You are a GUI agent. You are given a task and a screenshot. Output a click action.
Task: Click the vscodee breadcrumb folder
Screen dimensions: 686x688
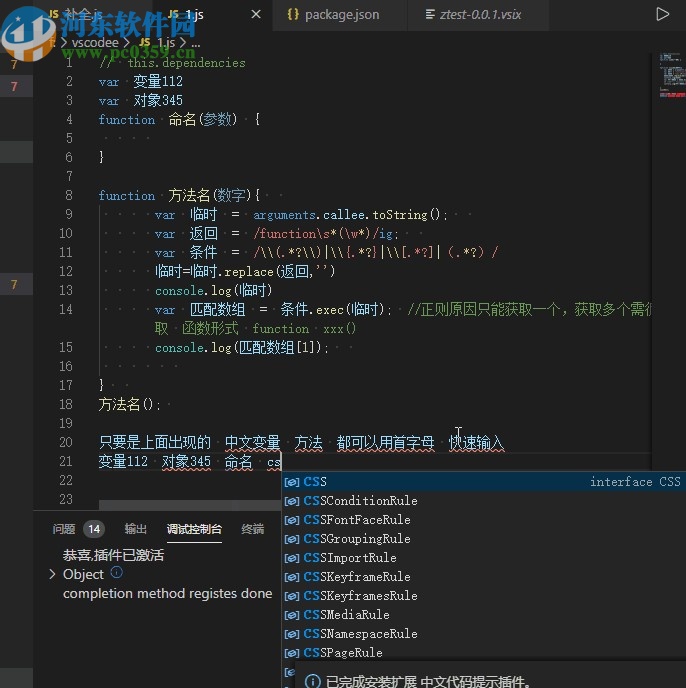tap(95, 43)
